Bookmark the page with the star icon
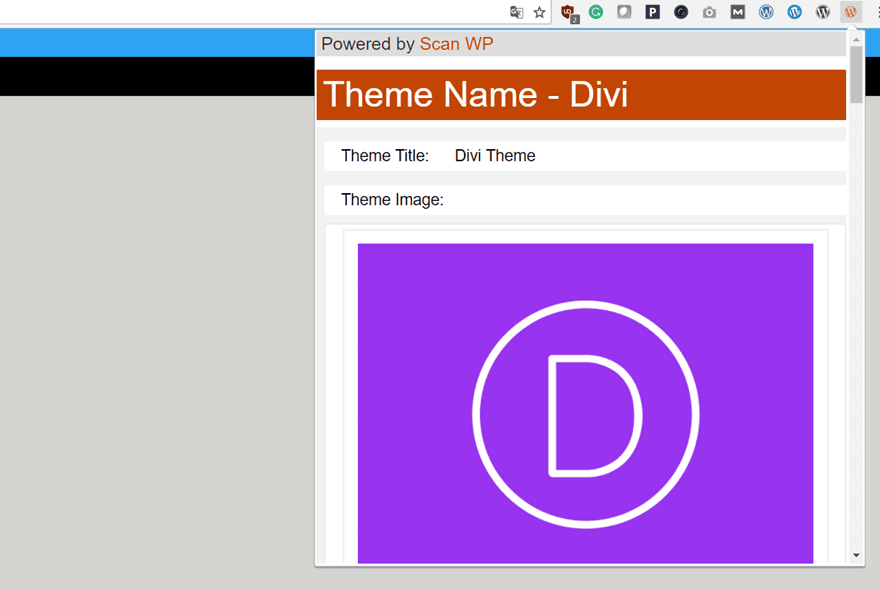 [x=541, y=12]
